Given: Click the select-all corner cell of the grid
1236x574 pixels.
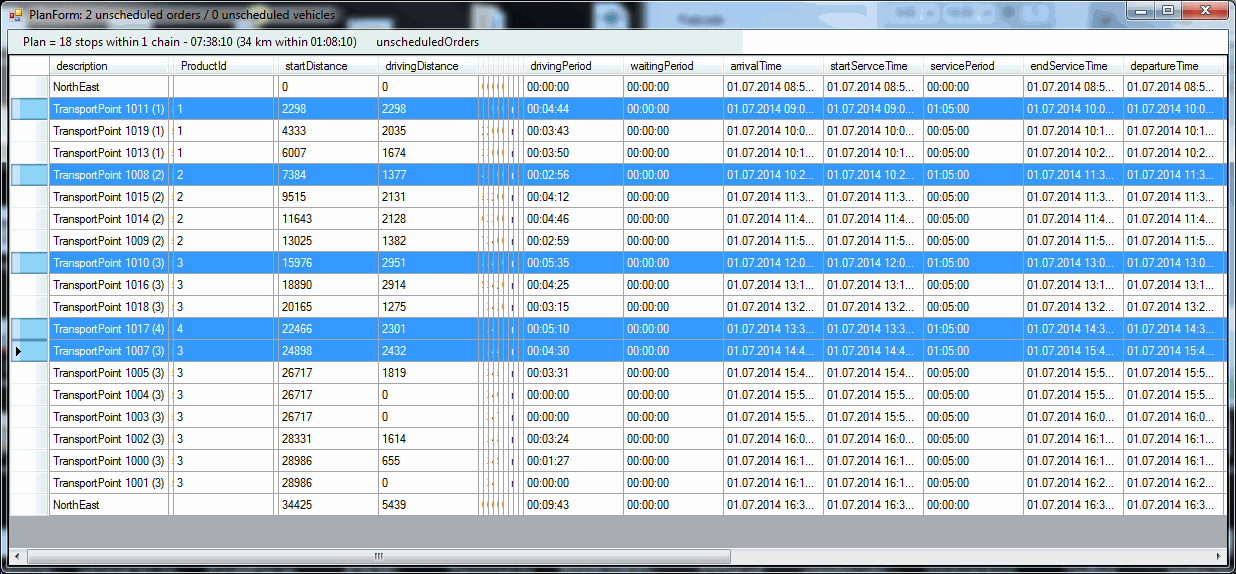Looking at the screenshot, I should [x=29, y=66].
